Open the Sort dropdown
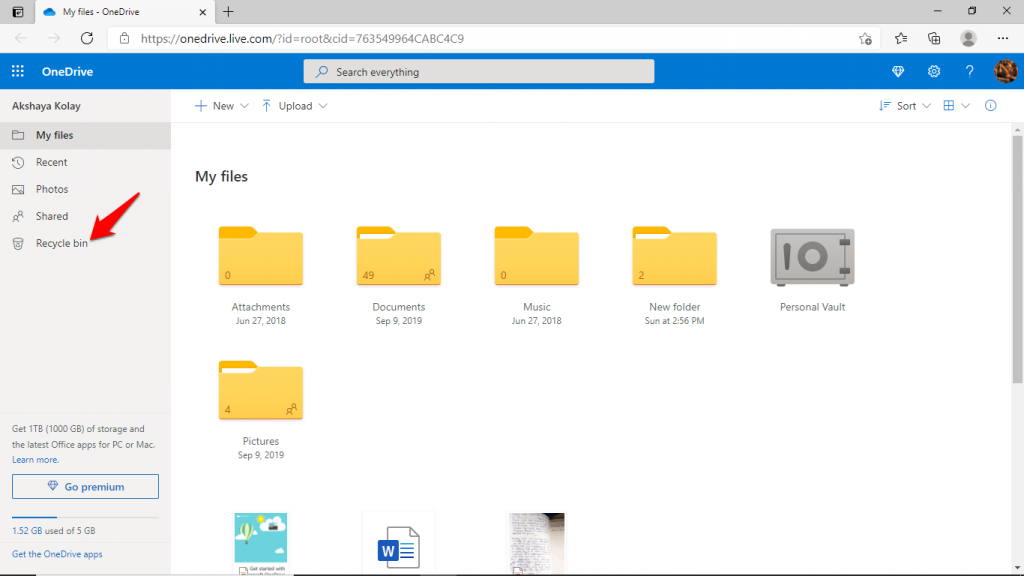The height and width of the screenshot is (576, 1024). pyautogui.click(x=903, y=105)
